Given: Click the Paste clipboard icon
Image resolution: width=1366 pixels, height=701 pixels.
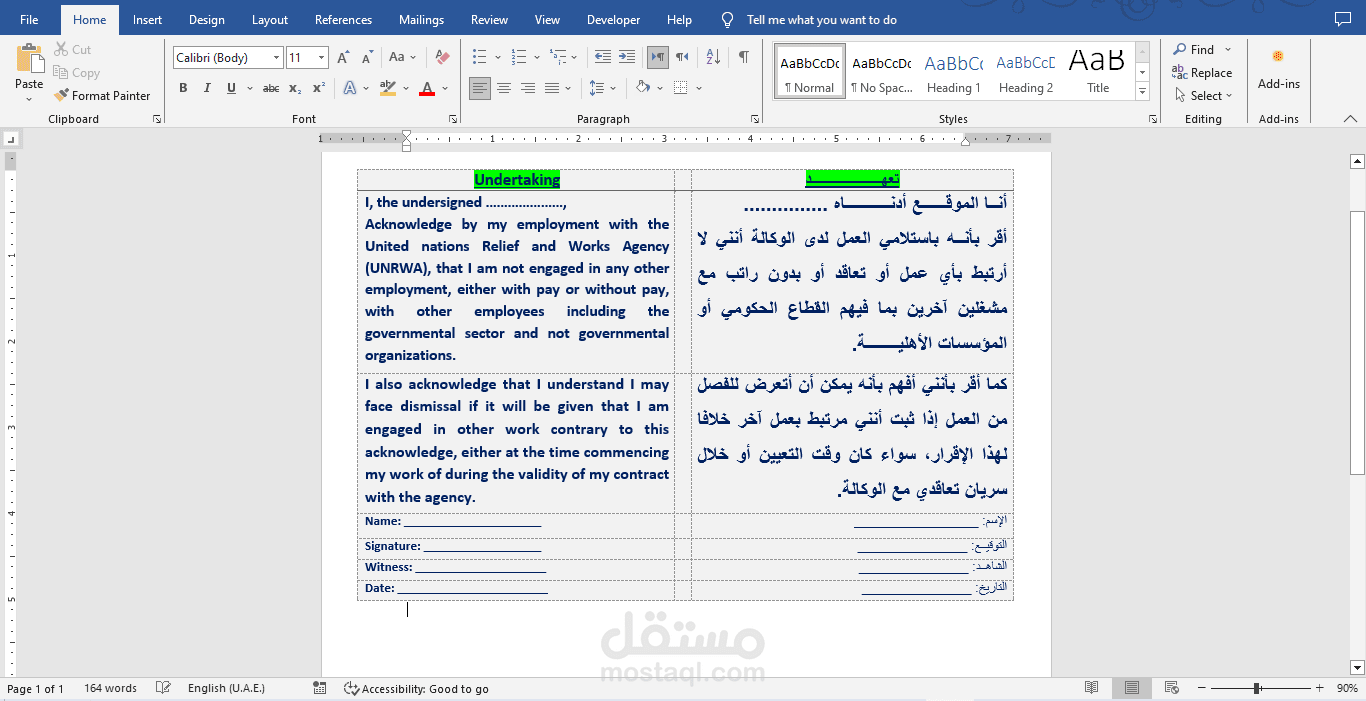Looking at the screenshot, I should [x=30, y=60].
